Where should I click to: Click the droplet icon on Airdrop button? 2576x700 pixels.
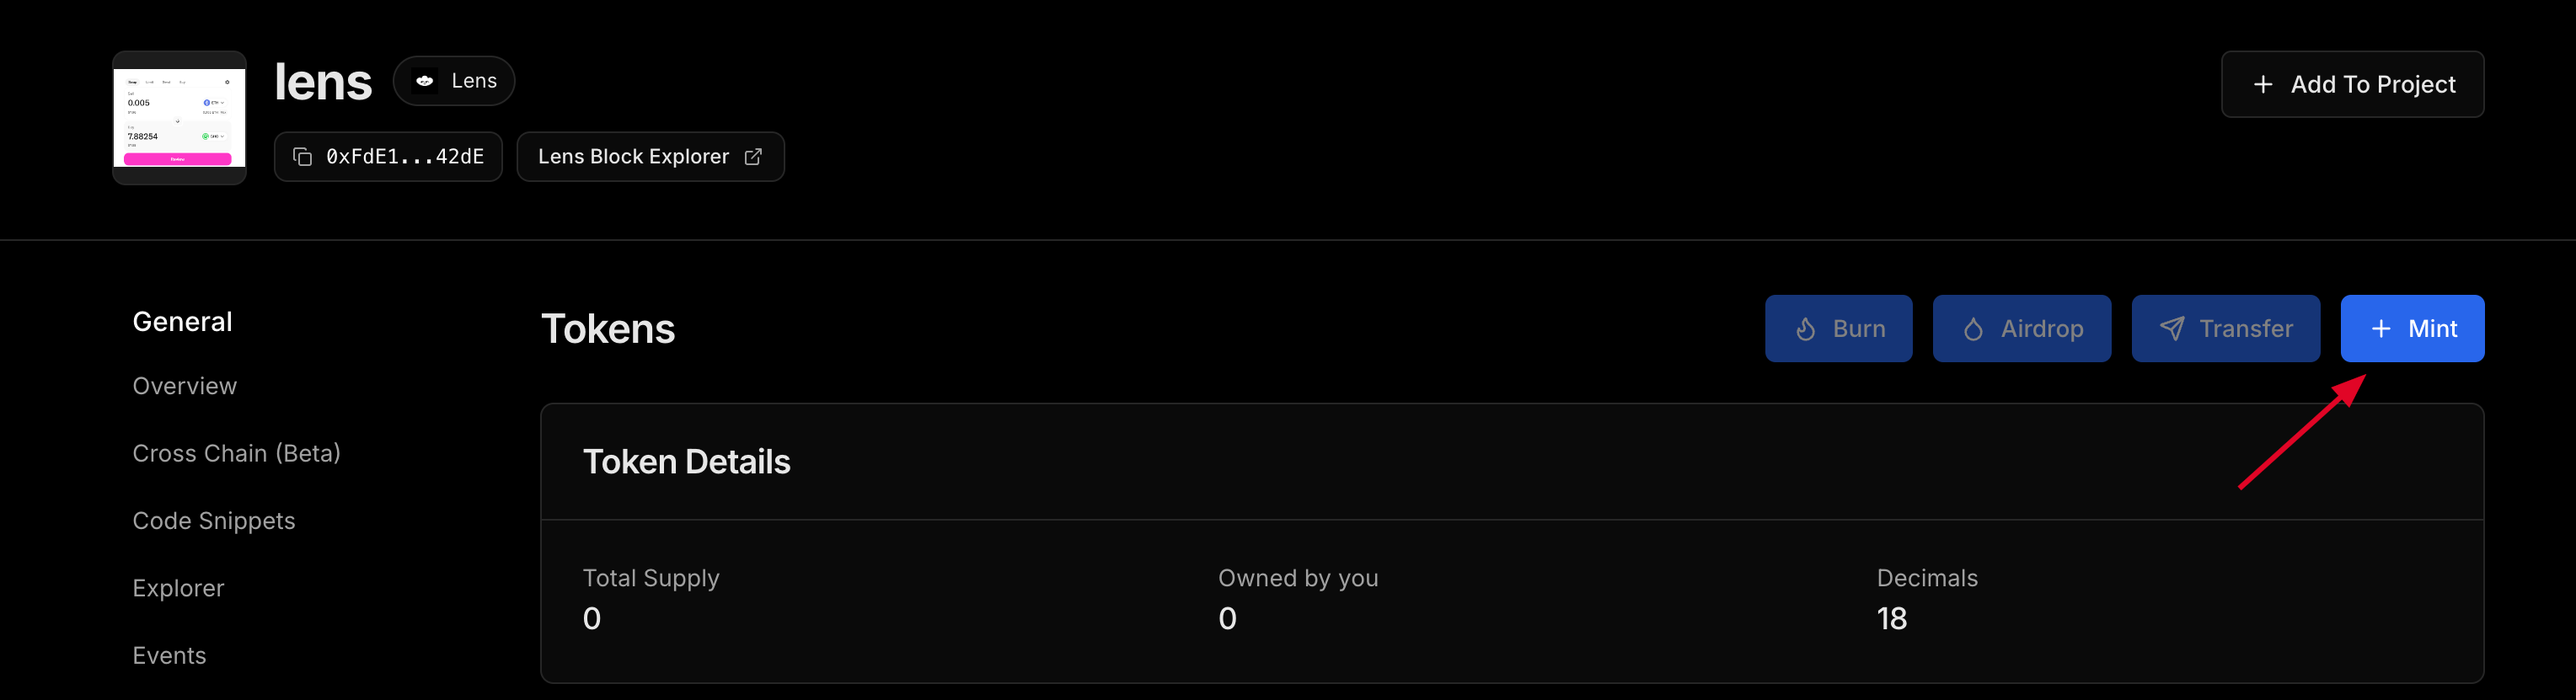(1972, 329)
